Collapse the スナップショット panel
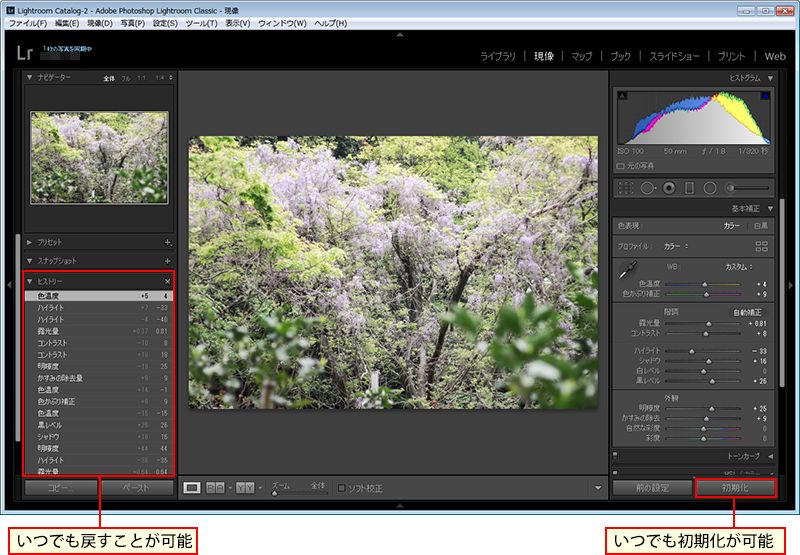The width and height of the screenshot is (800, 555). 30,261
